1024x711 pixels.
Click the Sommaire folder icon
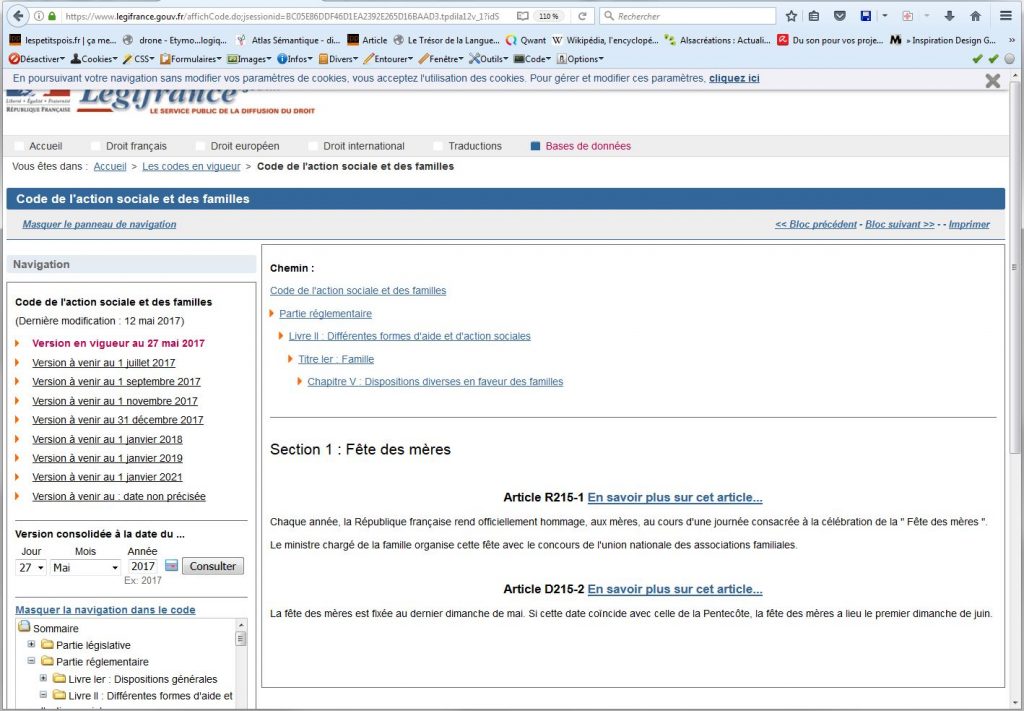[24, 628]
